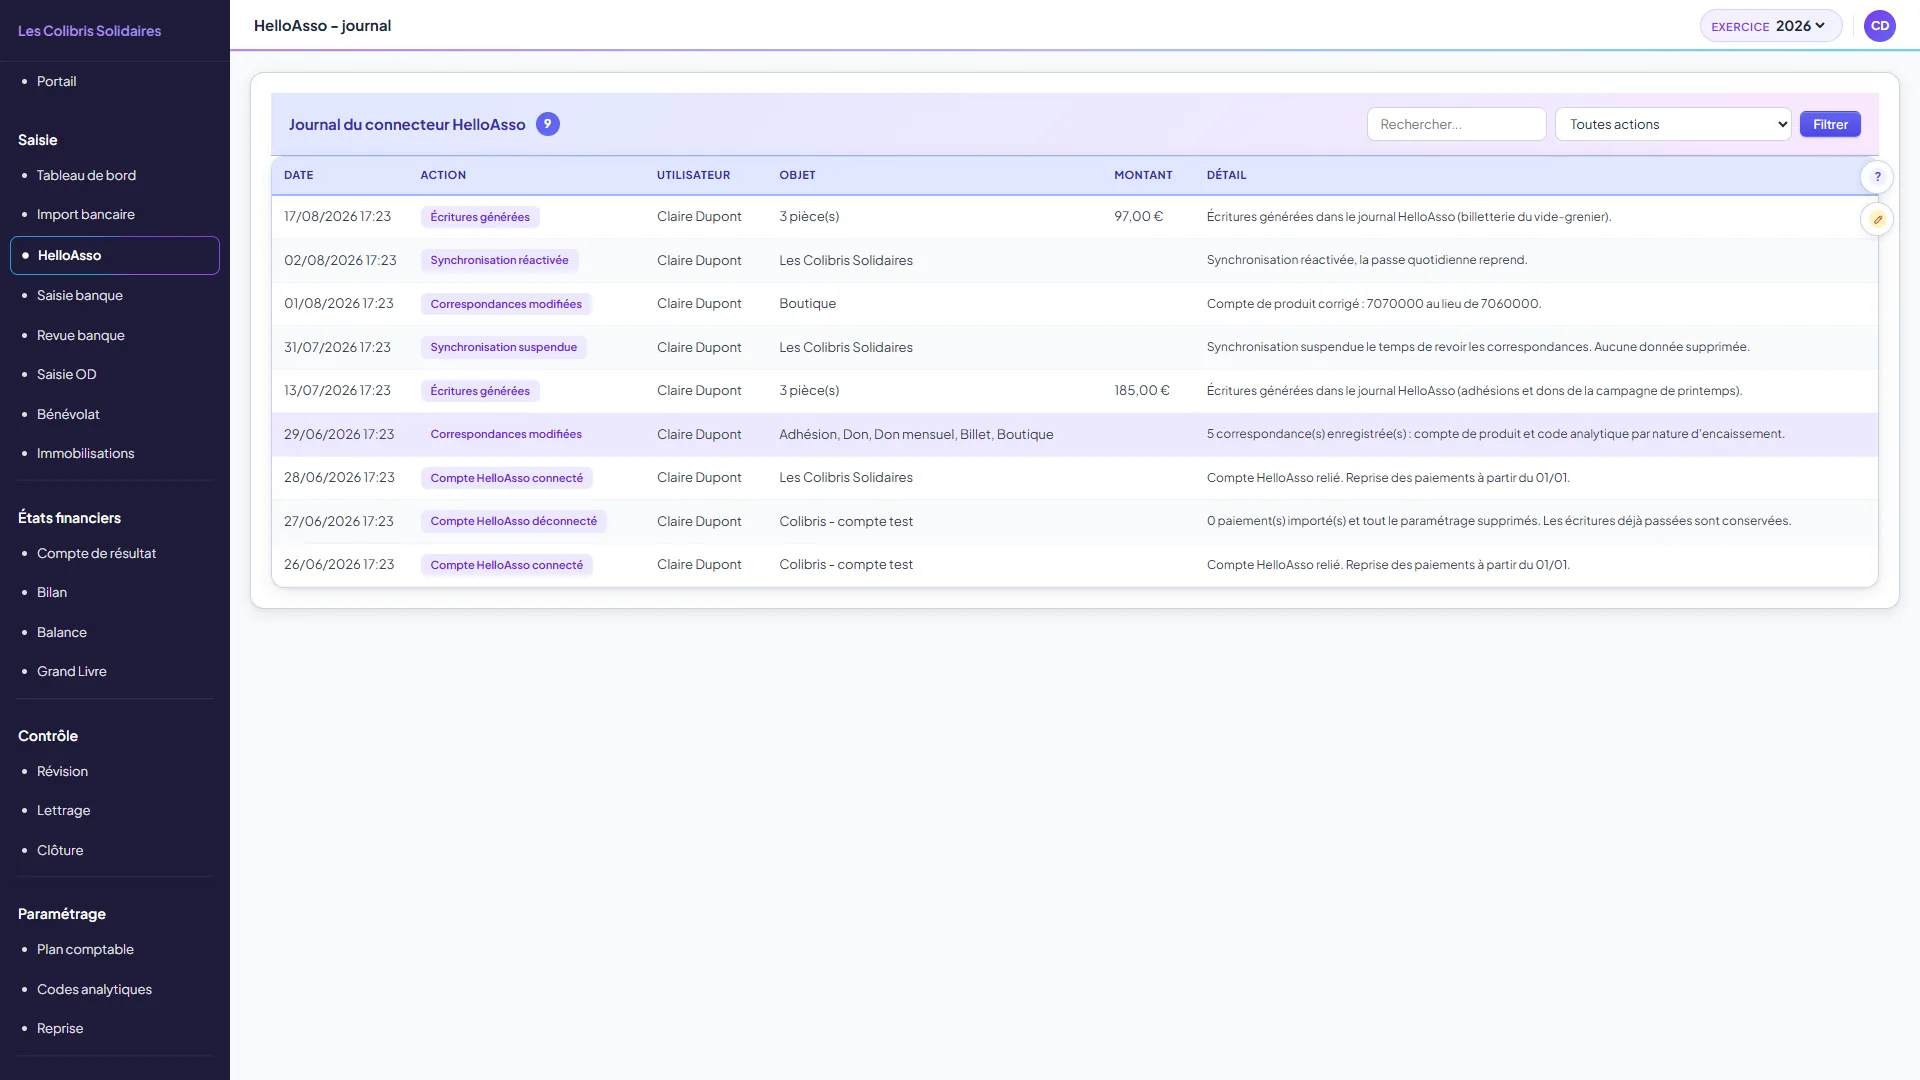The image size is (1920, 1080).
Task: Click the MONTANT column header
Action: [x=1143, y=175]
